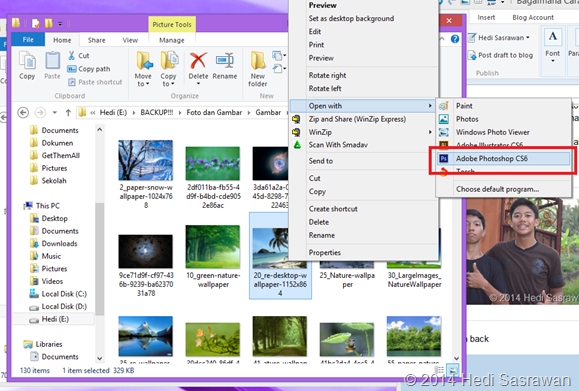Open Insert tab in the blog editor window
The height and width of the screenshot is (391, 579).
pyautogui.click(x=486, y=17)
